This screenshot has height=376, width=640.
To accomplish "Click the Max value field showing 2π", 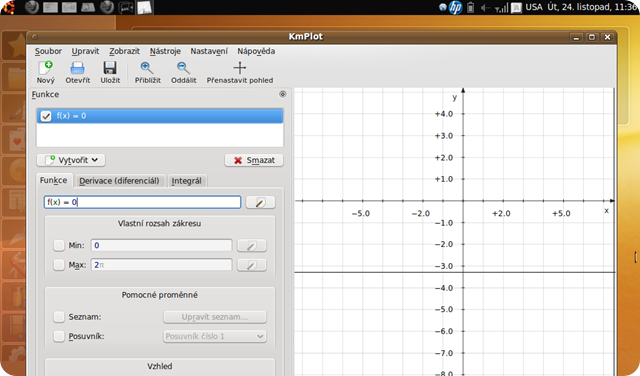I will [161, 265].
